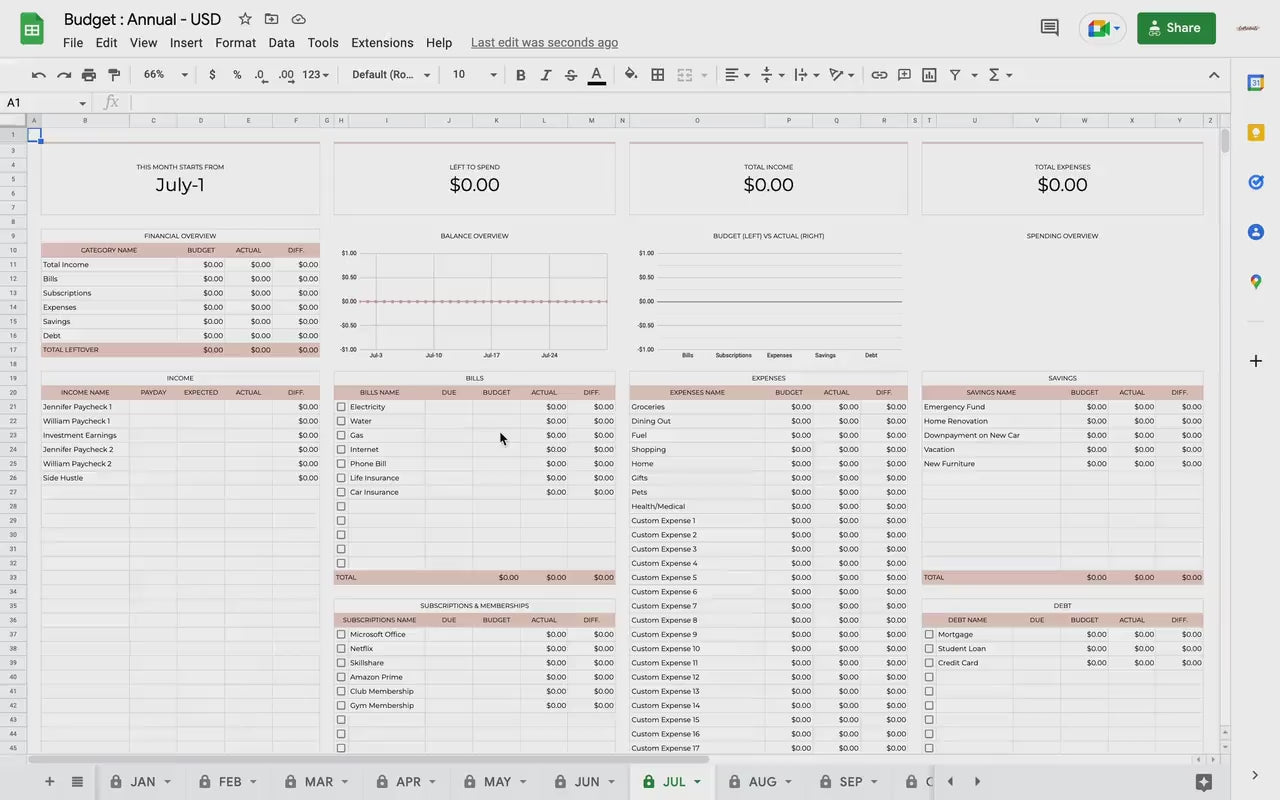Open the Format menu
1280x800 pixels.
235,43
